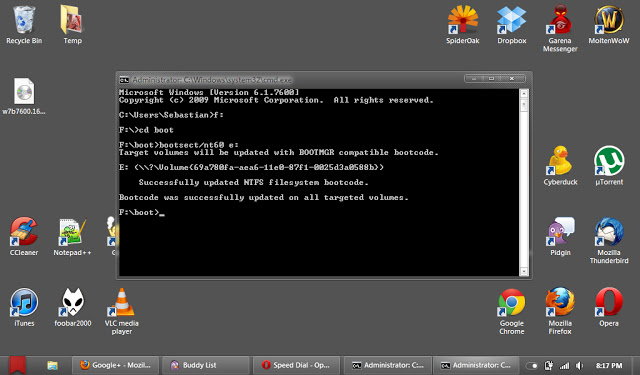640x375 pixels.
Task: Launch MoltenWoW desktop shortcut
Action: [x=609, y=24]
